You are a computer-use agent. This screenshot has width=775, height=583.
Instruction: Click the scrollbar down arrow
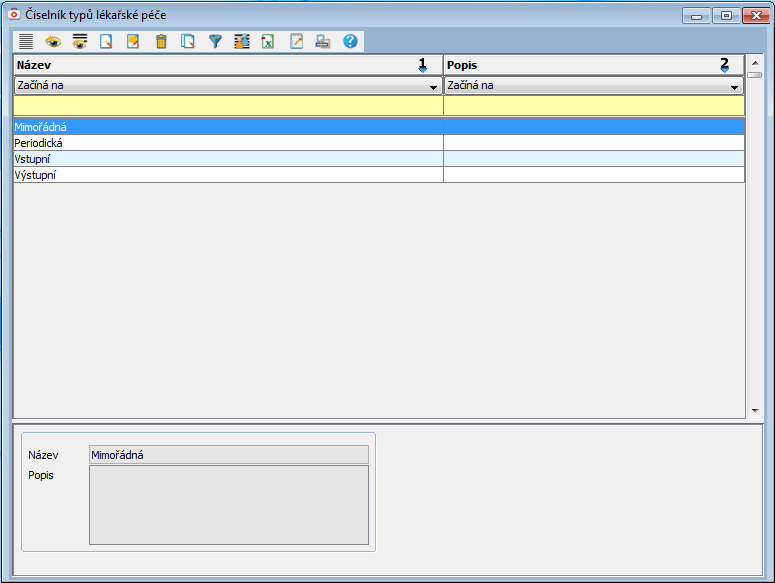[755, 410]
